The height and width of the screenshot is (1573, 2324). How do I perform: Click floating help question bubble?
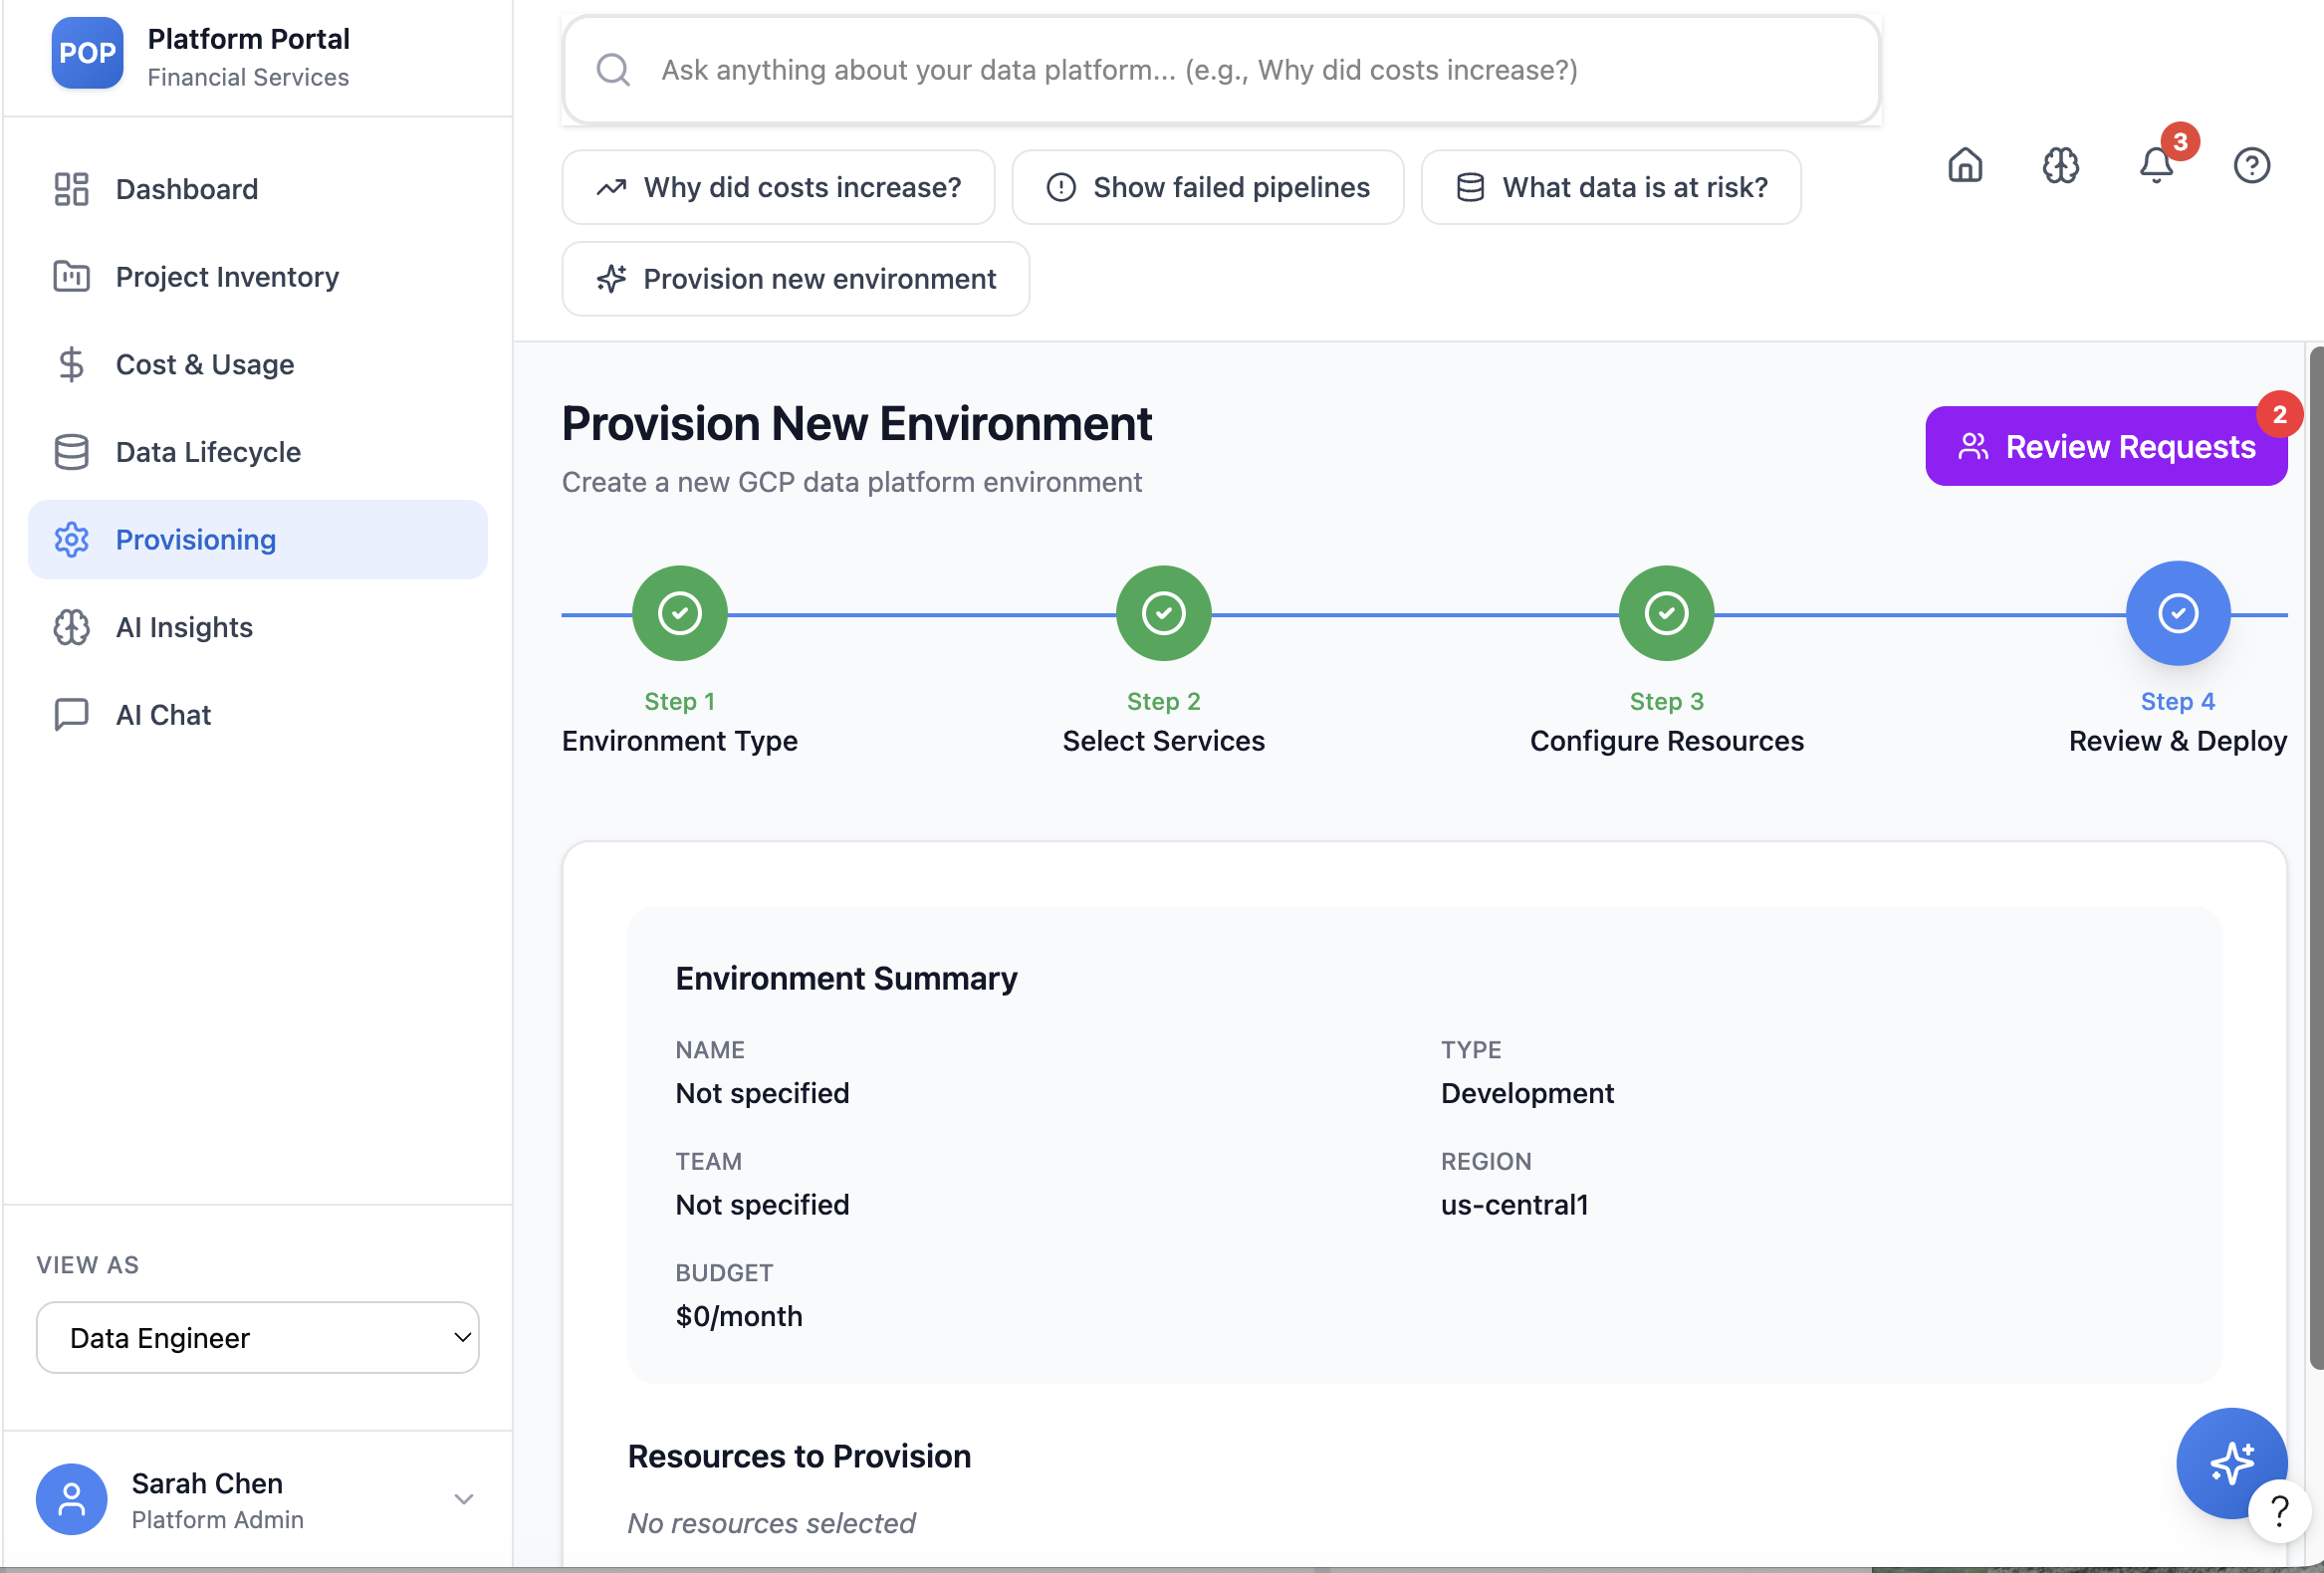(2279, 1511)
